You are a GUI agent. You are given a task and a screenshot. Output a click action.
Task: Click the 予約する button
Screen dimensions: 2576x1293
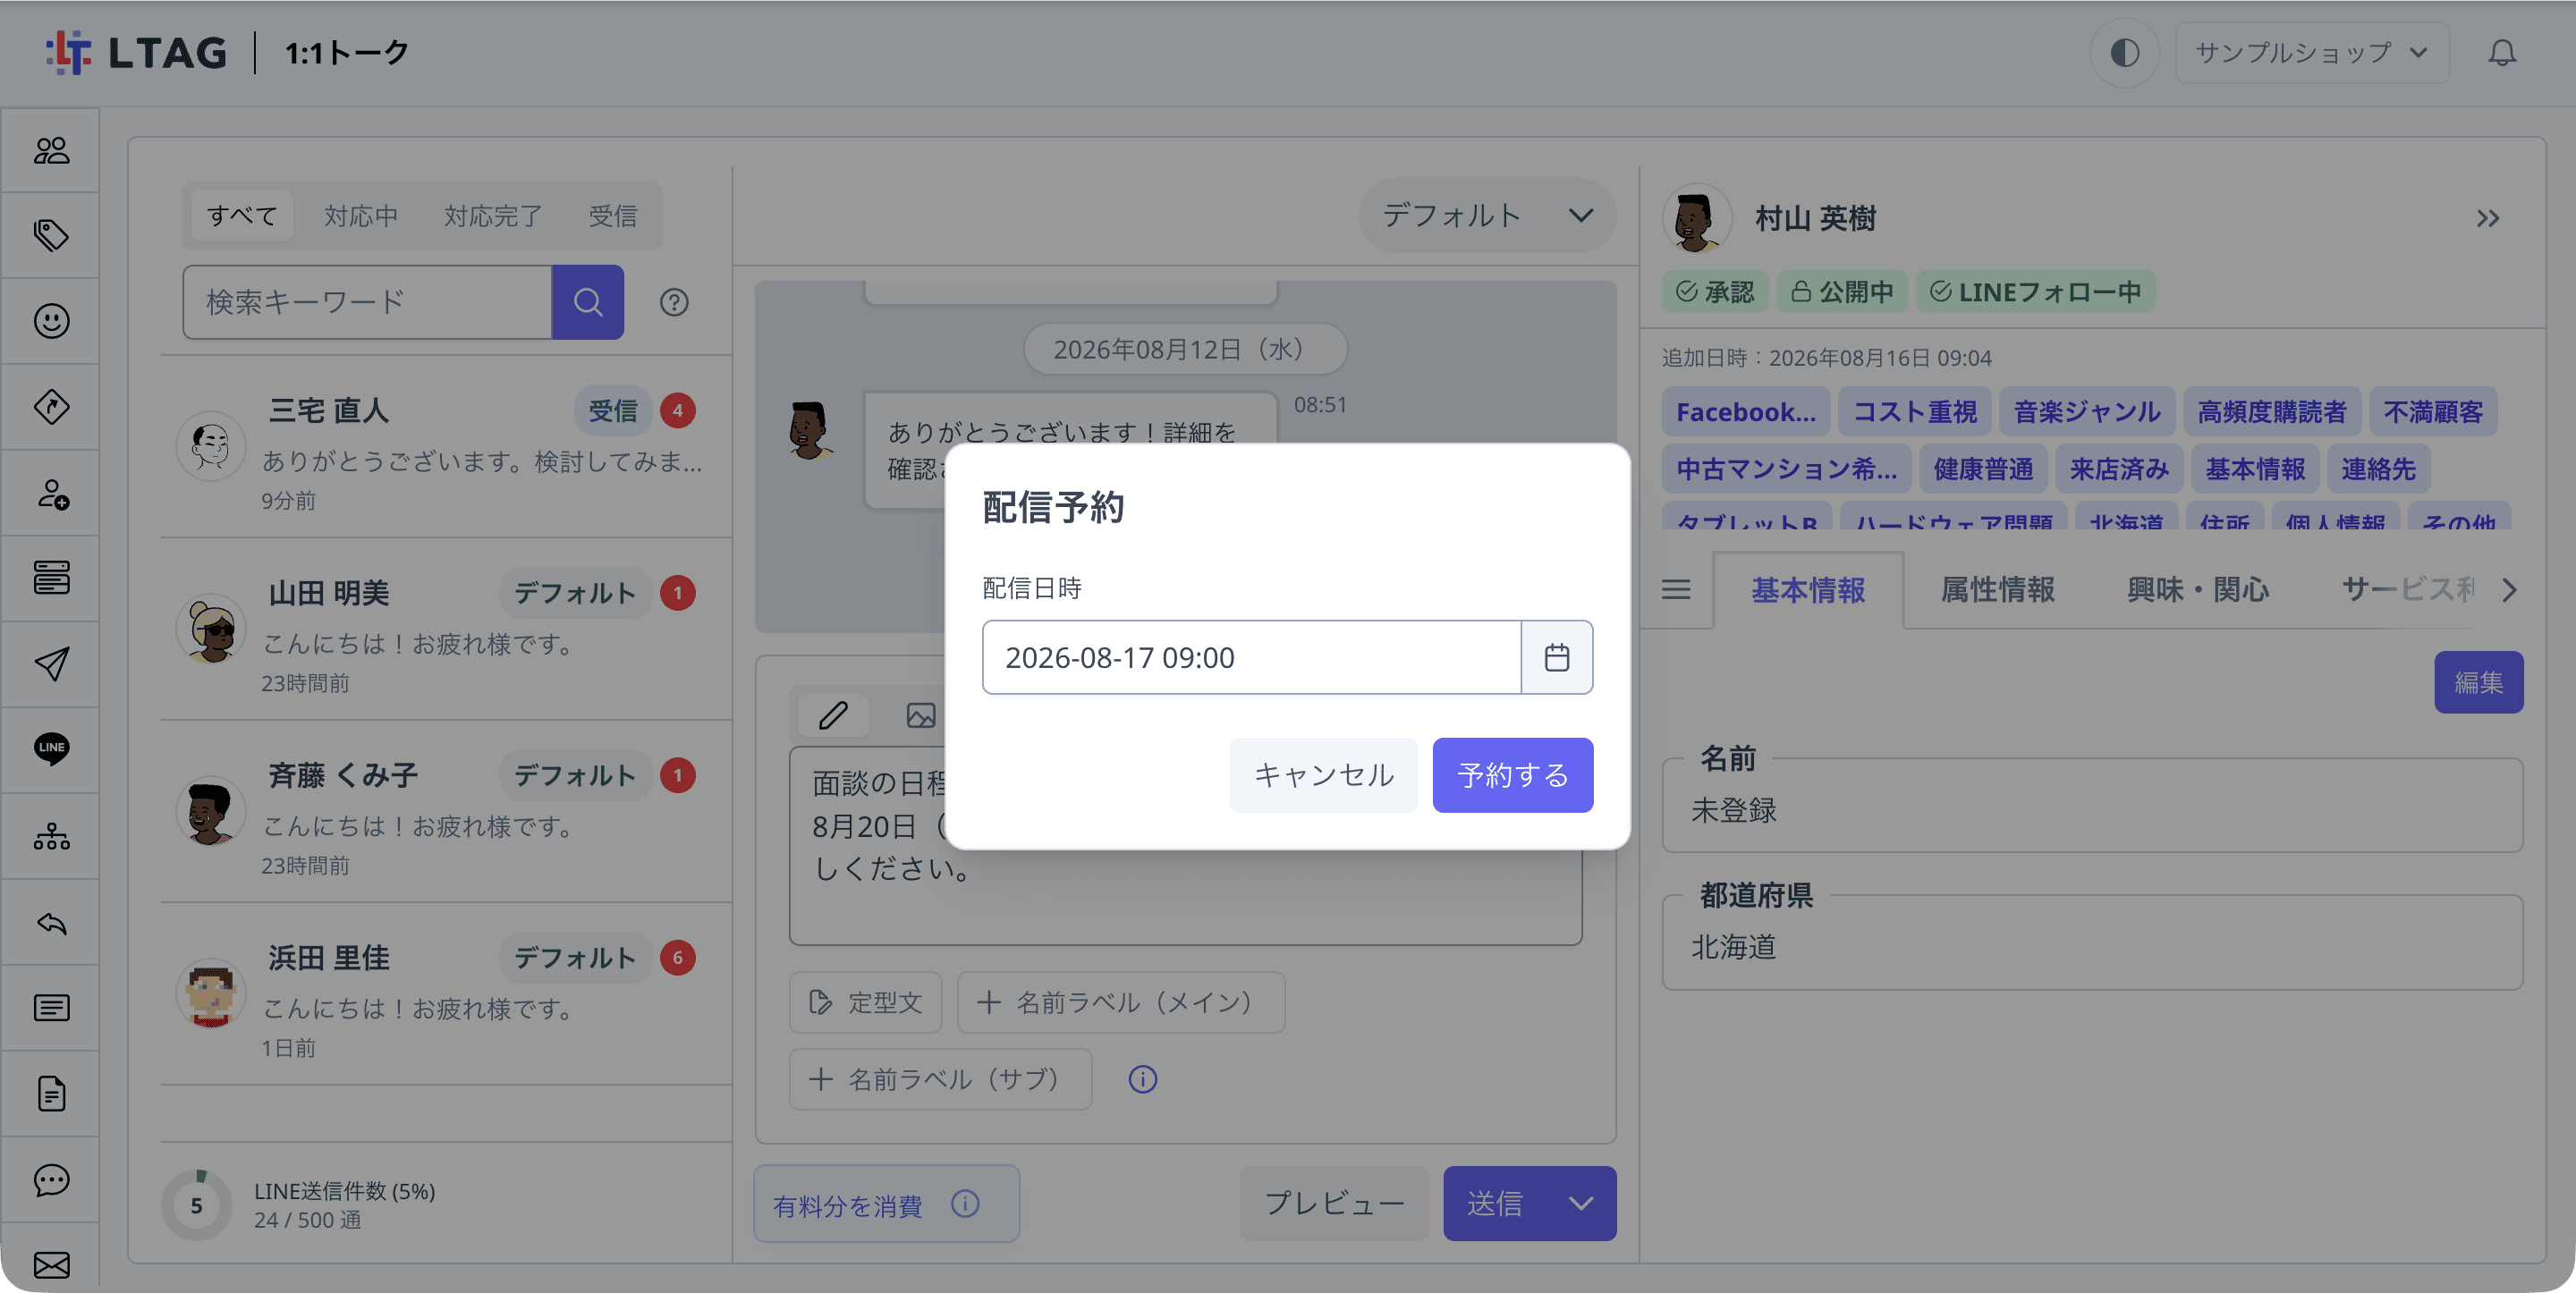(1512, 775)
